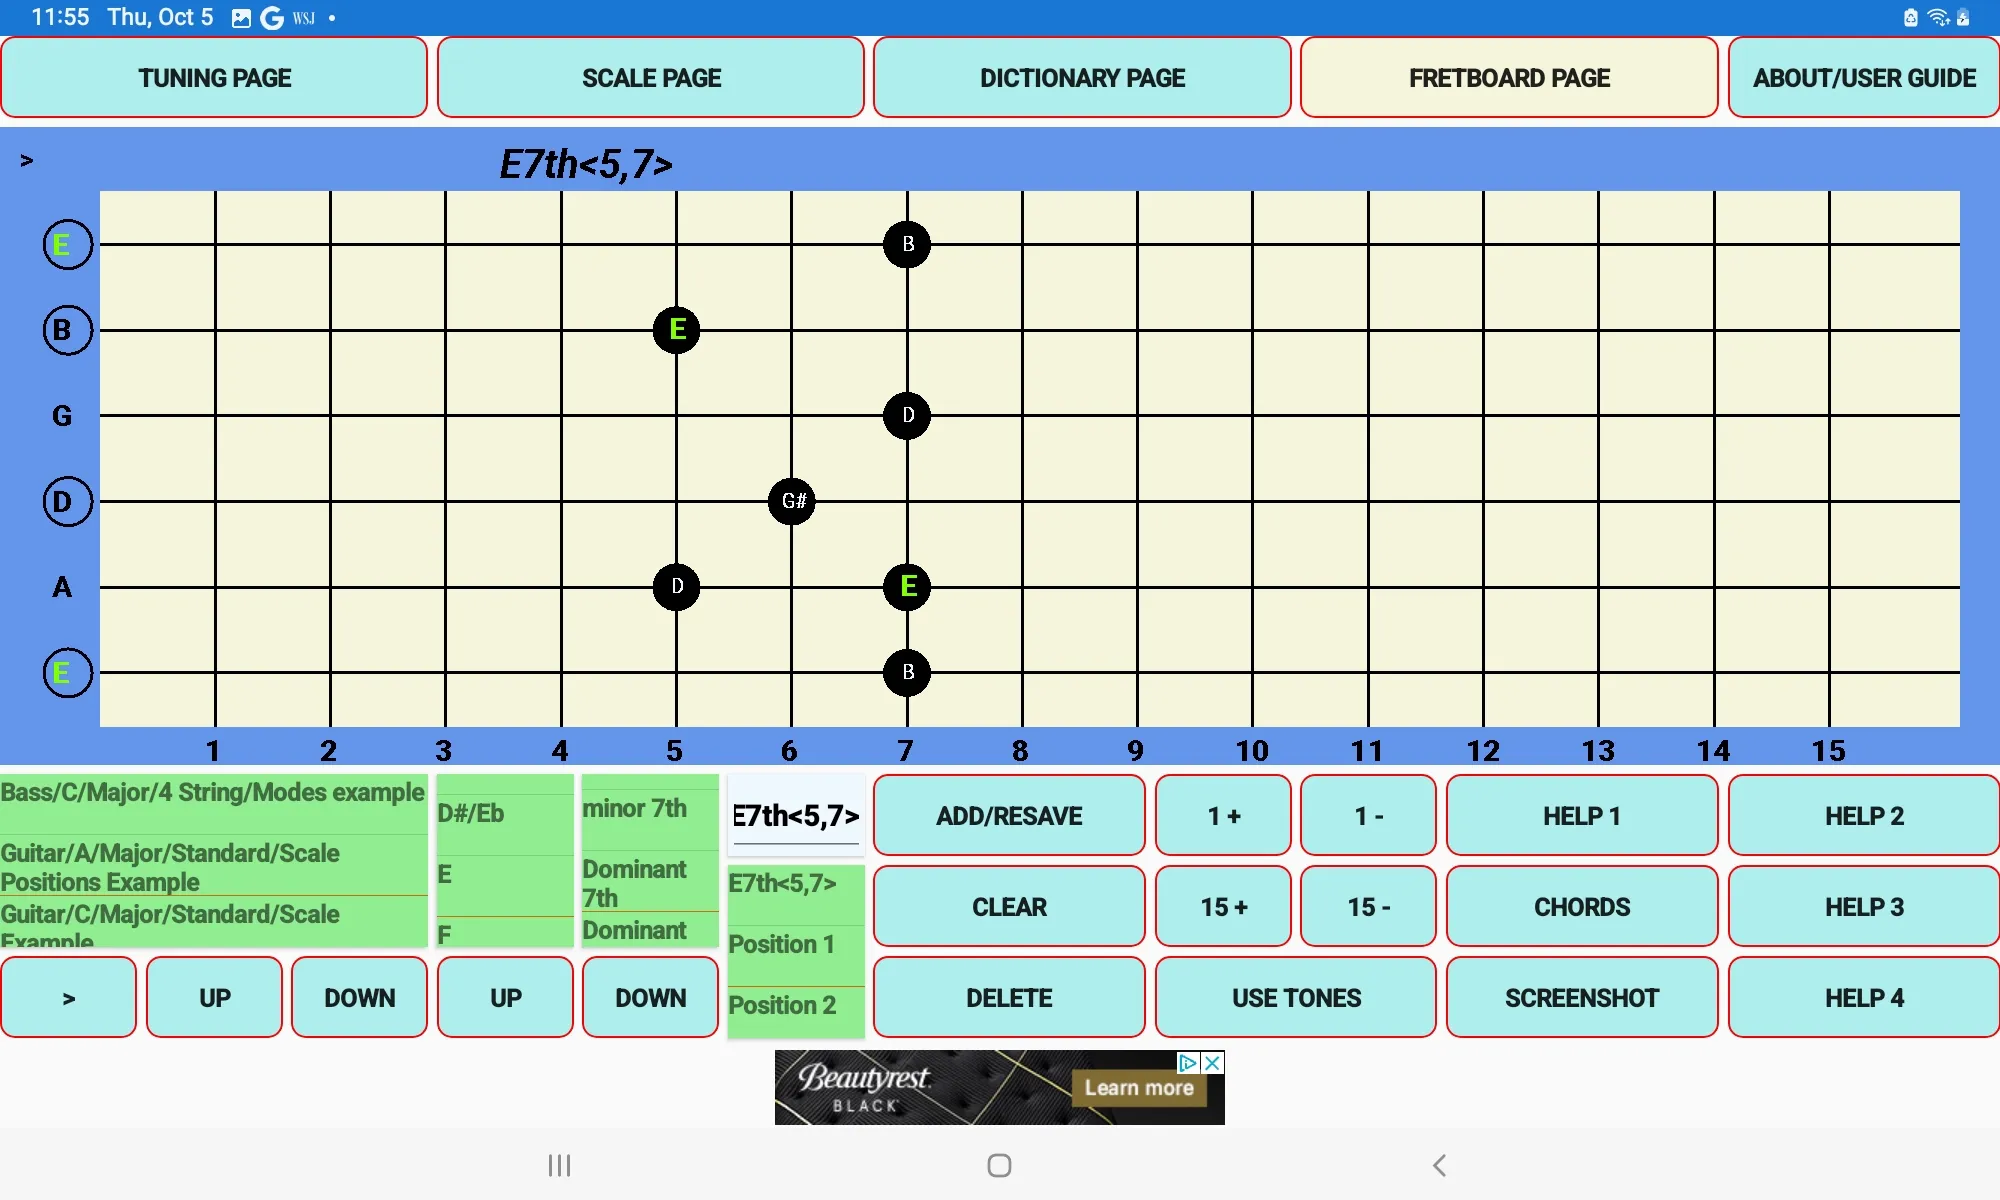Expand the > arrow above fretboard
Viewport: 2000px width, 1200px height.
(x=27, y=160)
